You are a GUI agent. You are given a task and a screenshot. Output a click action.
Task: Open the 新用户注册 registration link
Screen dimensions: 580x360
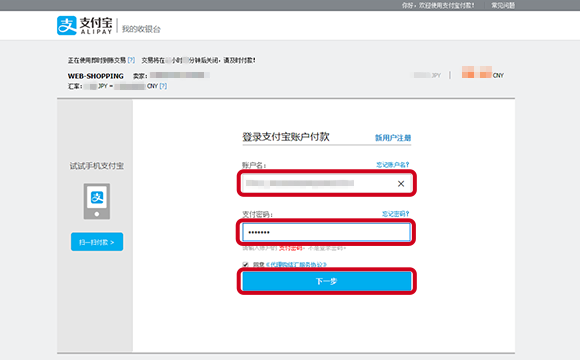[x=393, y=138]
